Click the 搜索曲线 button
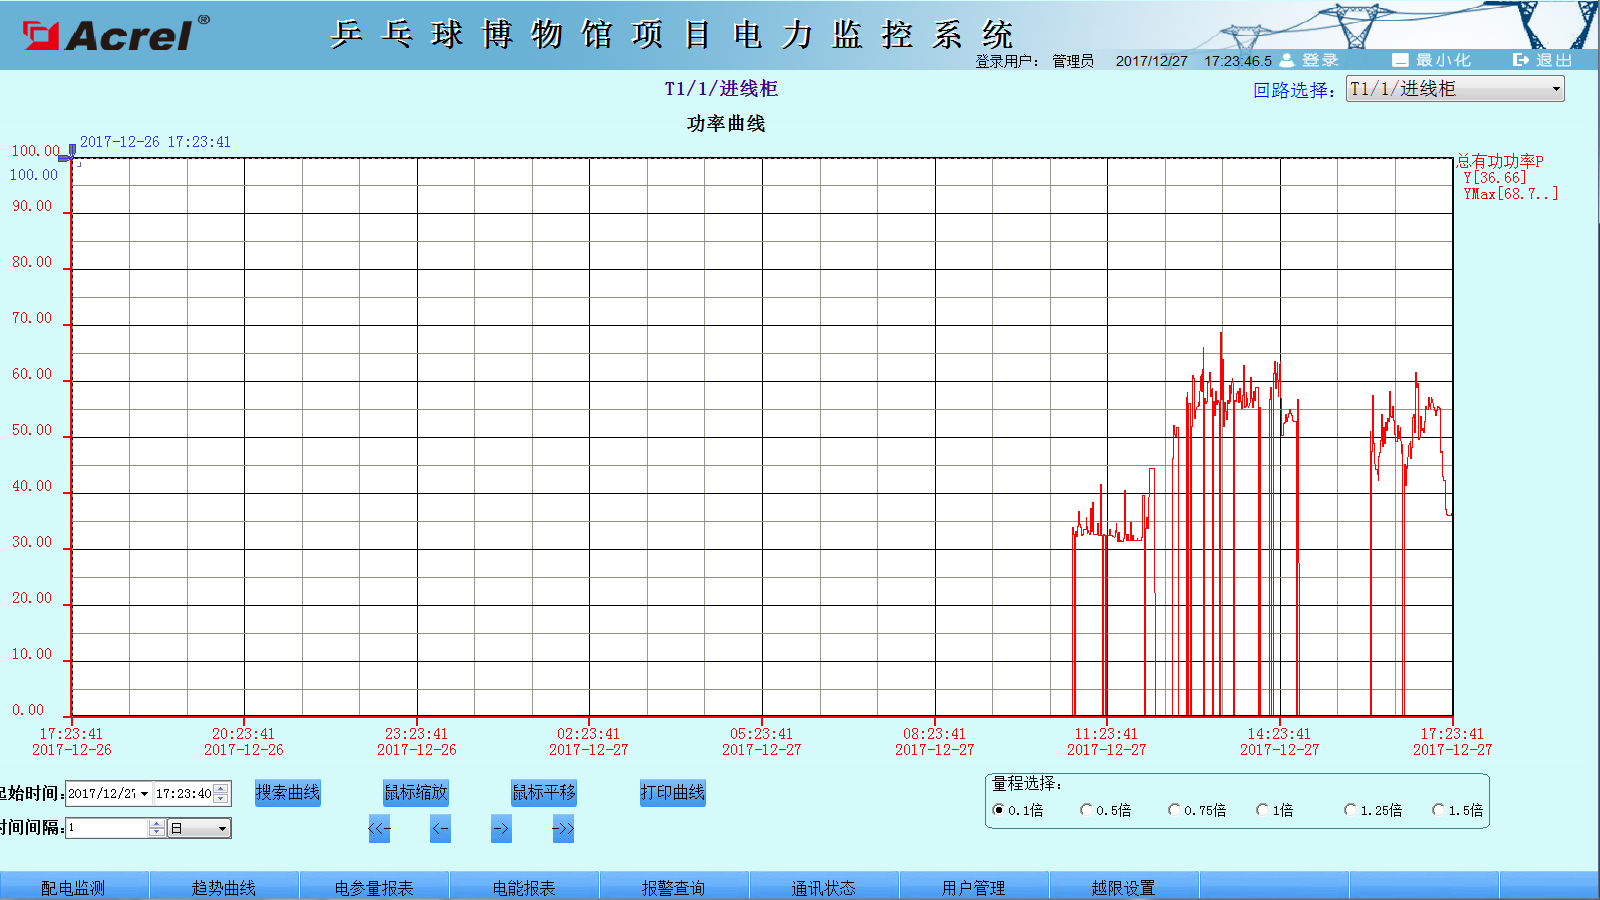1600x900 pixels. click(x=288, y=793)
